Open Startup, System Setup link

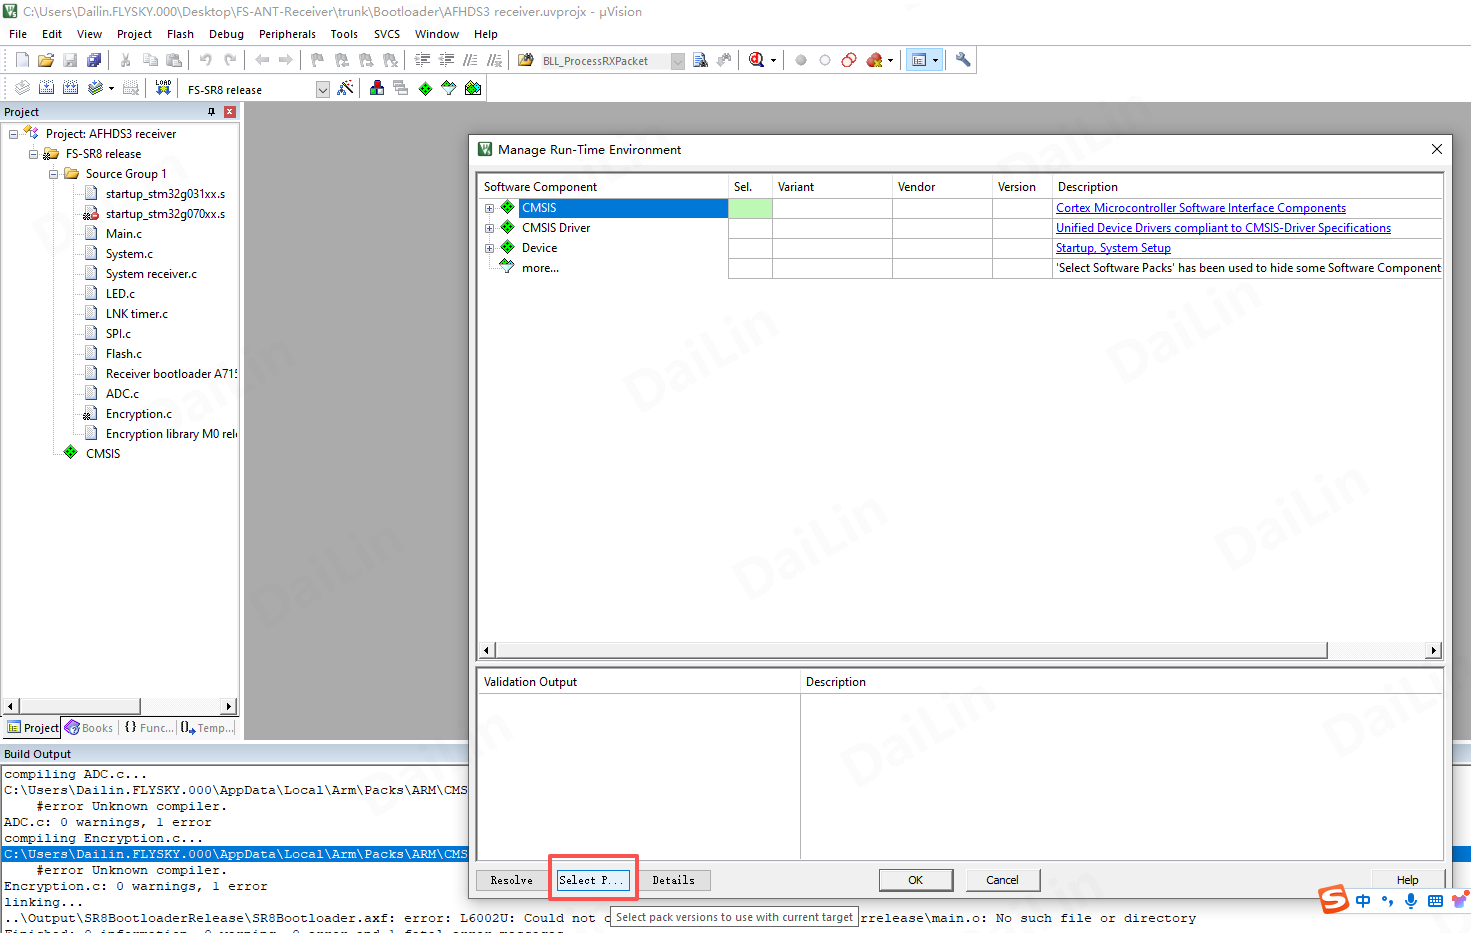1113,248
